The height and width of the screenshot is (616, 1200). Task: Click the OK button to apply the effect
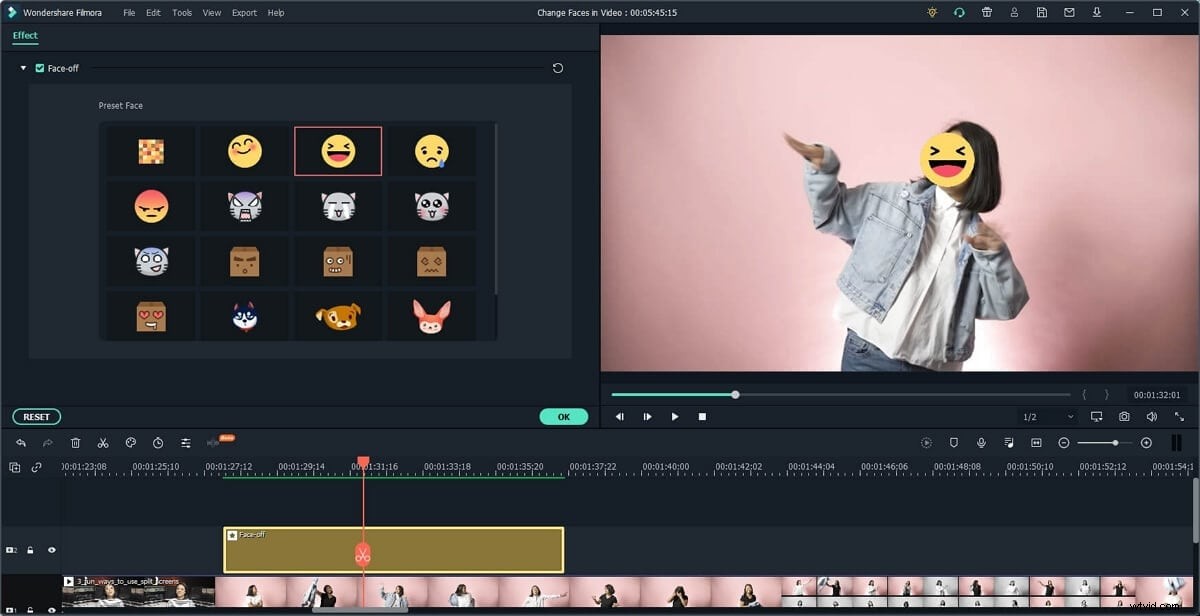(564, 416)
